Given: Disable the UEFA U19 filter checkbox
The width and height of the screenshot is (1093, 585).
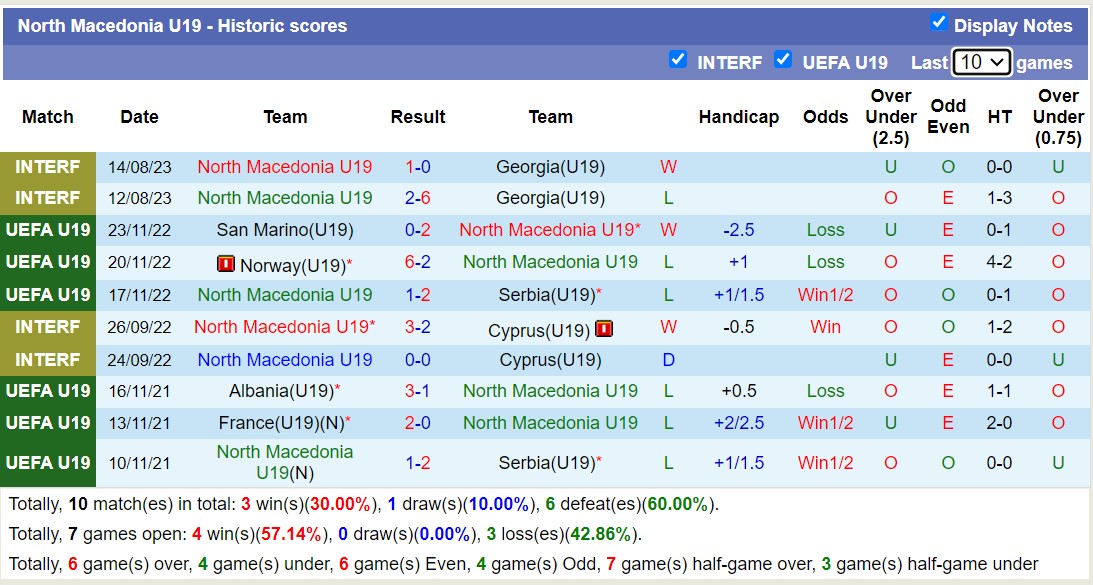Looking at the screenshot, I should (x=783, y=60).
